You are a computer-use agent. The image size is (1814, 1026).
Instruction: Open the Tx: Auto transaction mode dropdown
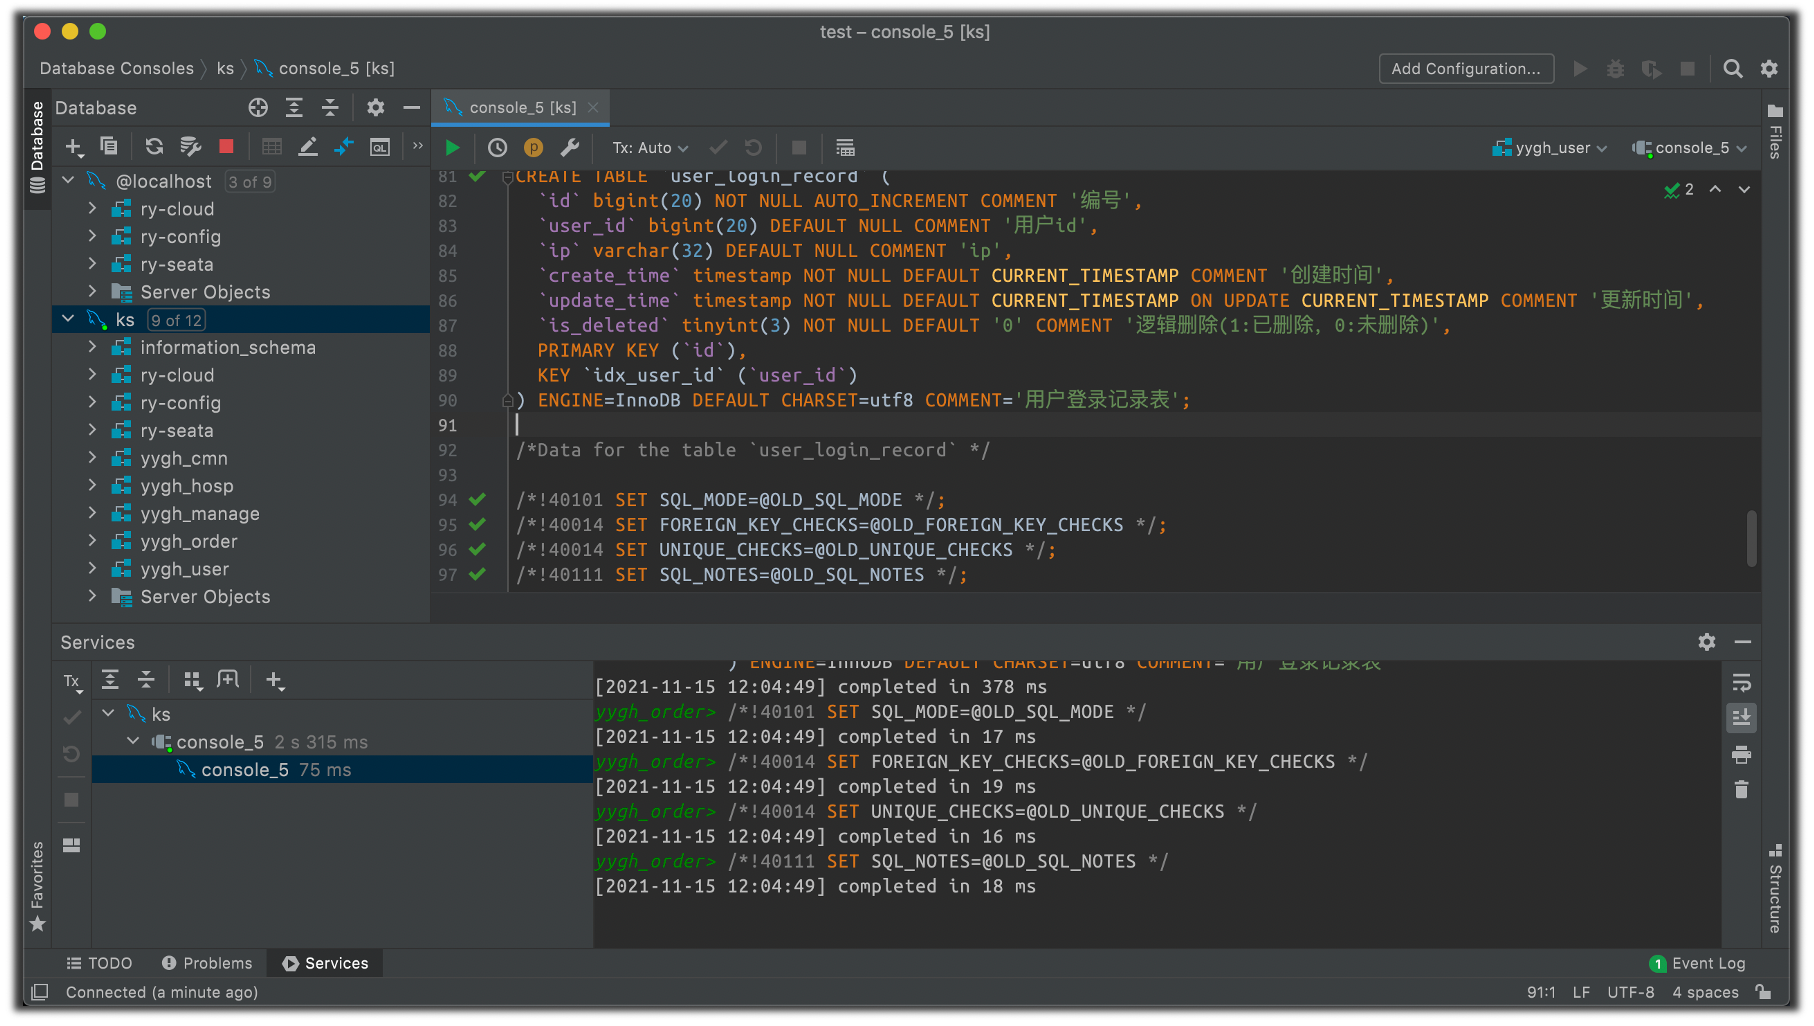[x=650, y=148]
